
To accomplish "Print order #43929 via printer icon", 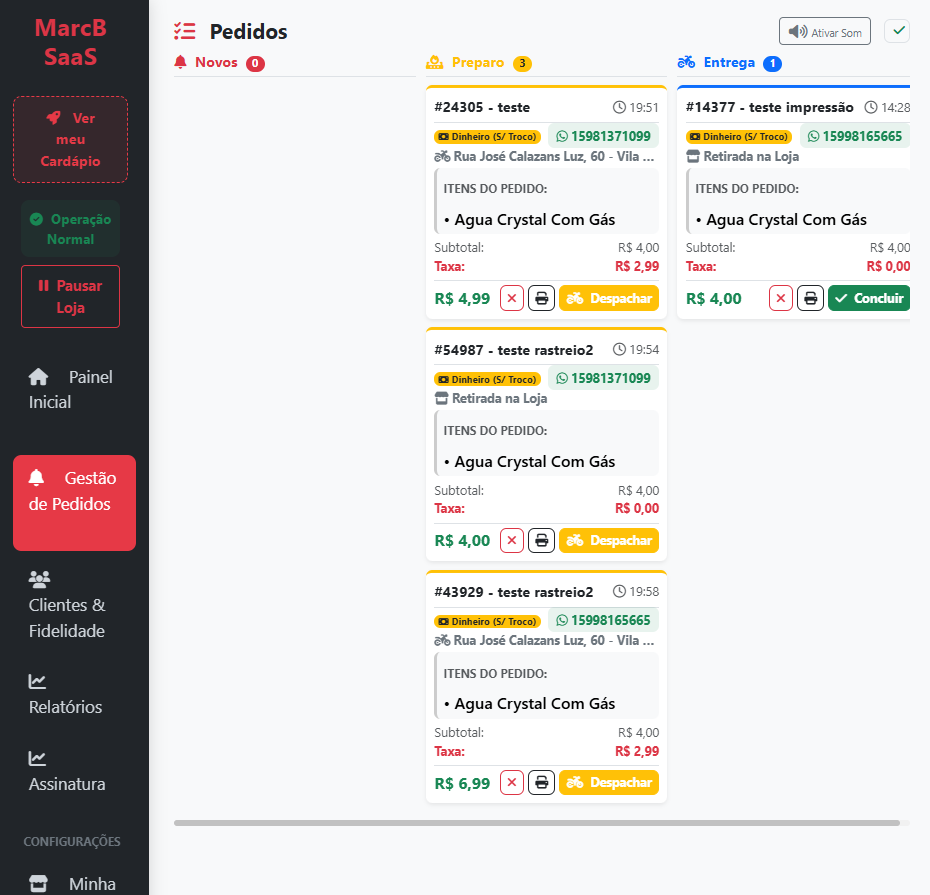I will pos(541,783).
